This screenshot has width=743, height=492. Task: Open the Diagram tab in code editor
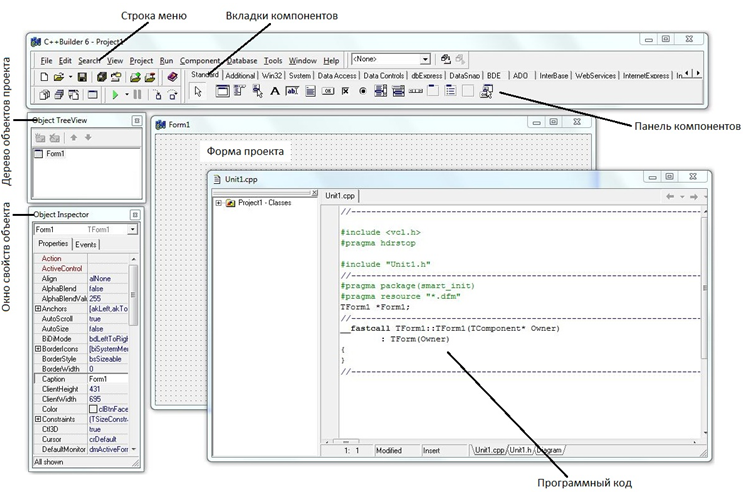pyautogui.click(x=550, y=450)
